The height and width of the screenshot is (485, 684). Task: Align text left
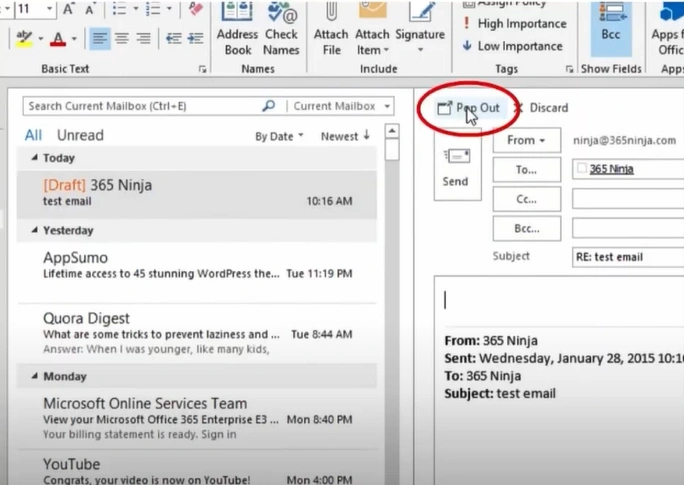tap(100, 38)
